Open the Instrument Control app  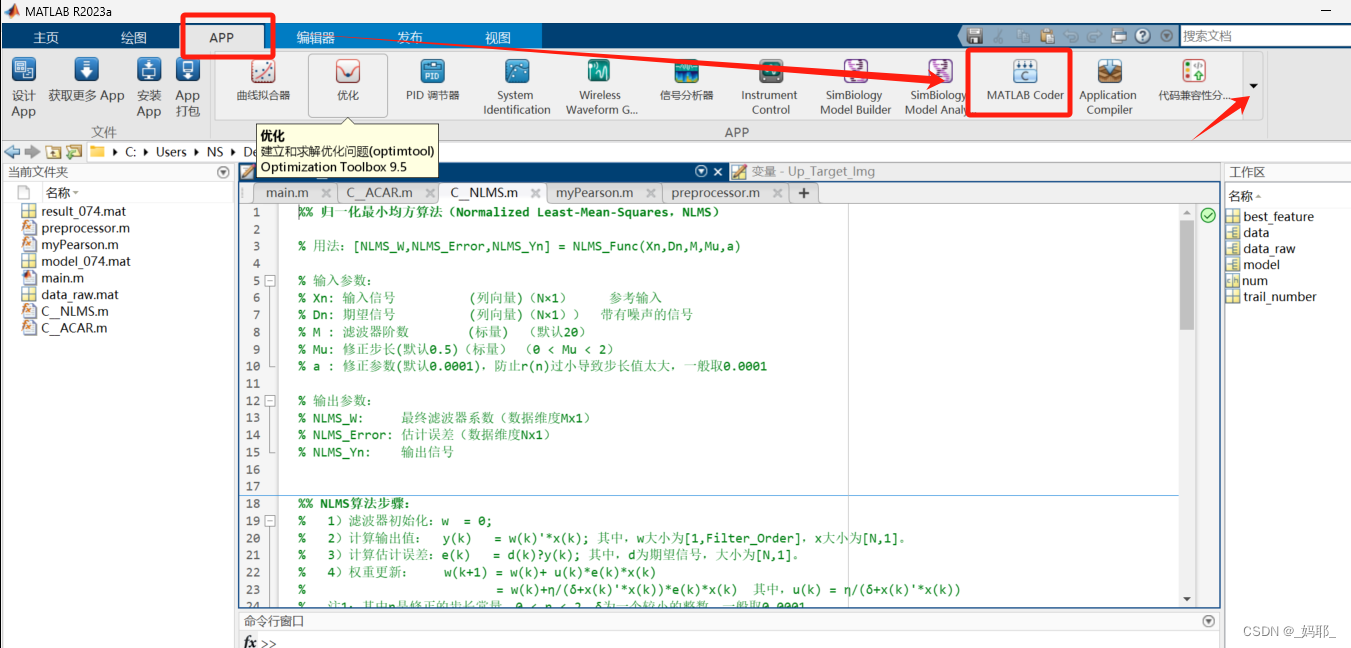point(770,87)
